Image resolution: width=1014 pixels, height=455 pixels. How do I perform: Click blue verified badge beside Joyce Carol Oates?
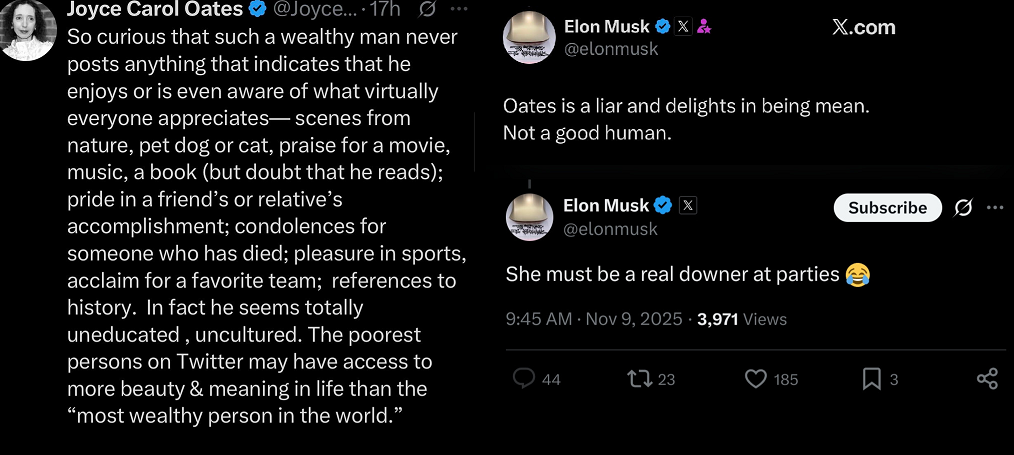pos(257,9)
